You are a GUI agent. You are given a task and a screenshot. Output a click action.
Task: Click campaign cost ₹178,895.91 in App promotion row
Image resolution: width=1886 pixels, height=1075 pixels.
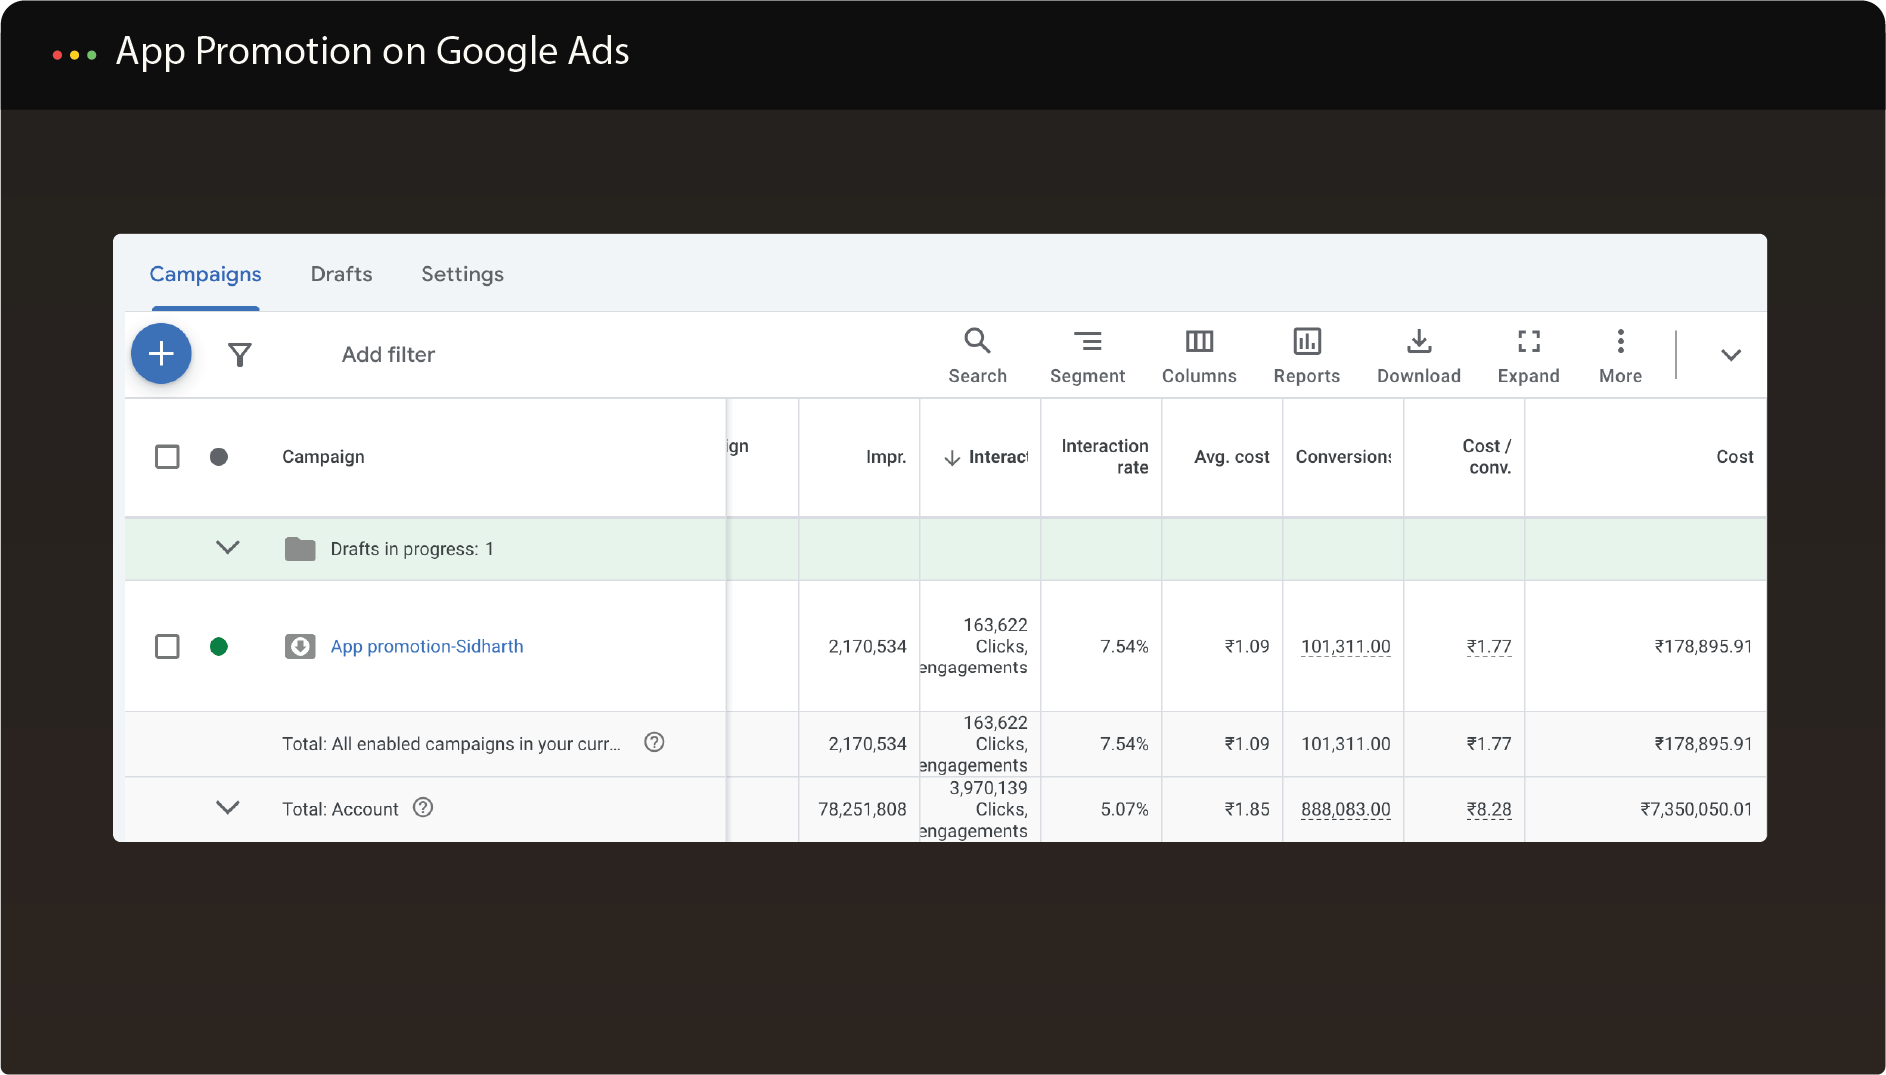pyautogui.click(x=1703, y=647)
